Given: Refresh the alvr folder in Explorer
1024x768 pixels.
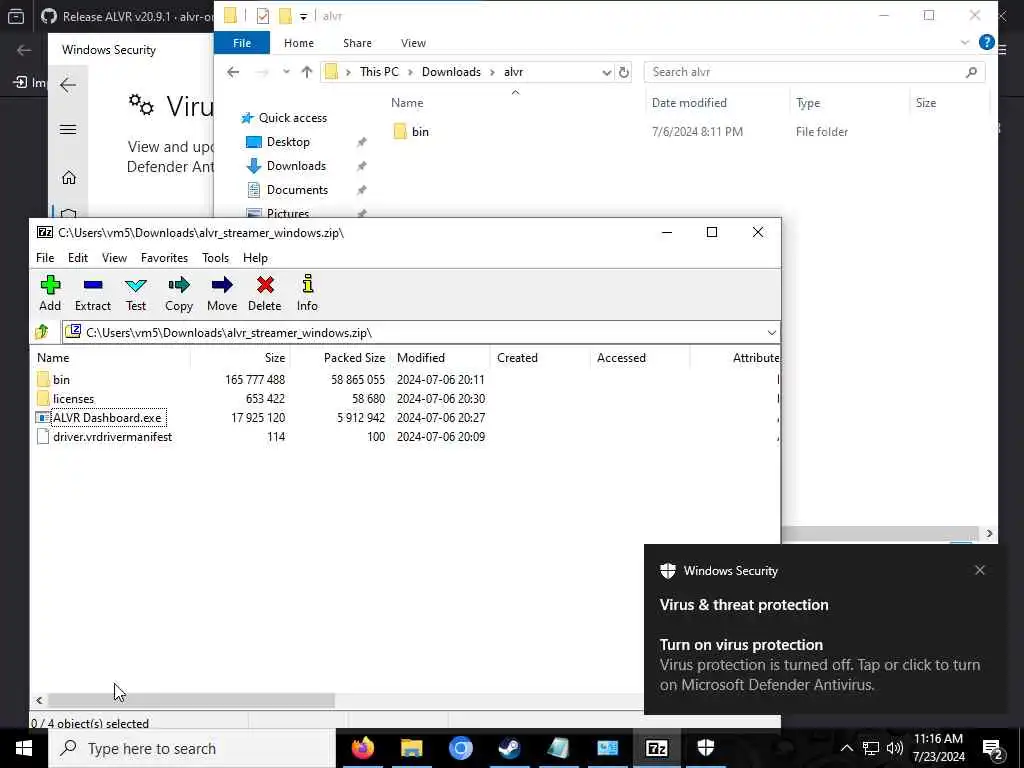Looking at the screenshot, I should [x=624, y=72].
